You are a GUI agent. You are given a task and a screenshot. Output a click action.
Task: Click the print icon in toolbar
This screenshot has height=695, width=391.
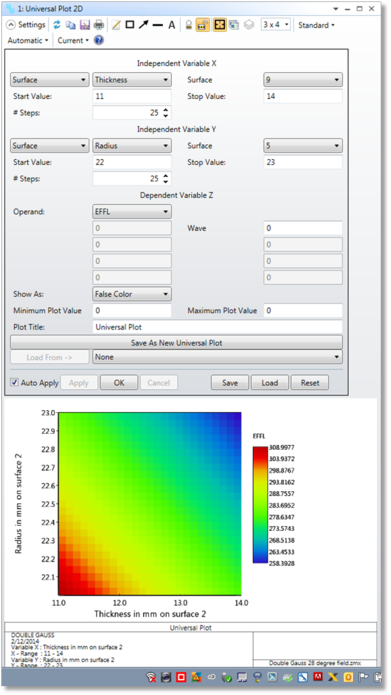(99, 25)
